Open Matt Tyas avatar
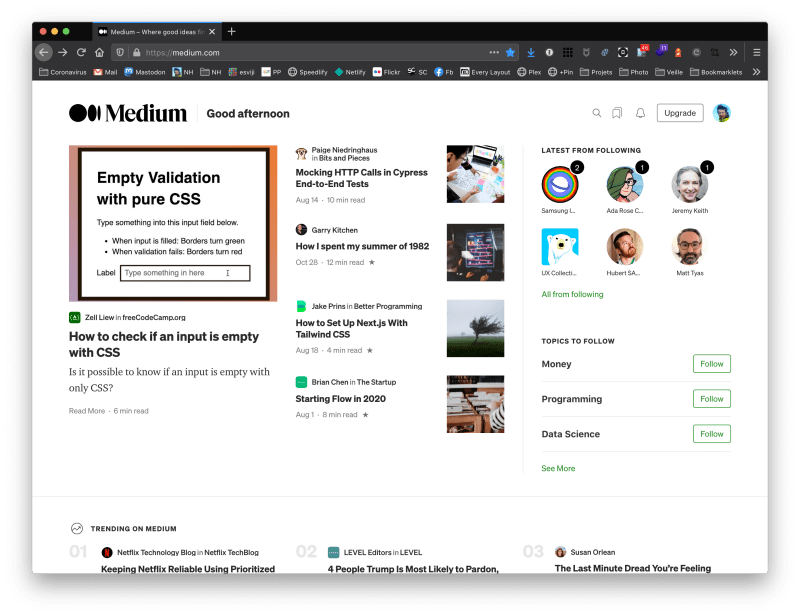Viewport: 800px width, 616px height. (x=689, y=247)
